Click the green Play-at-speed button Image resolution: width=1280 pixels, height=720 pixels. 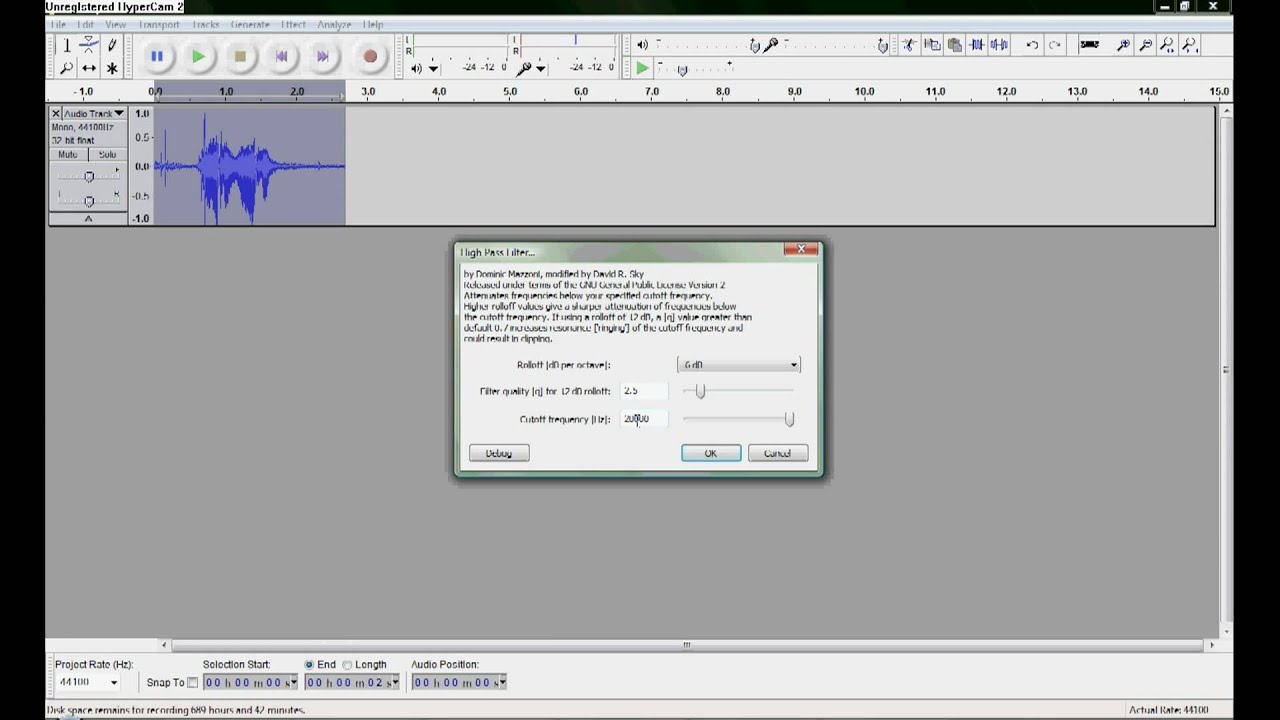pos(642,68)
